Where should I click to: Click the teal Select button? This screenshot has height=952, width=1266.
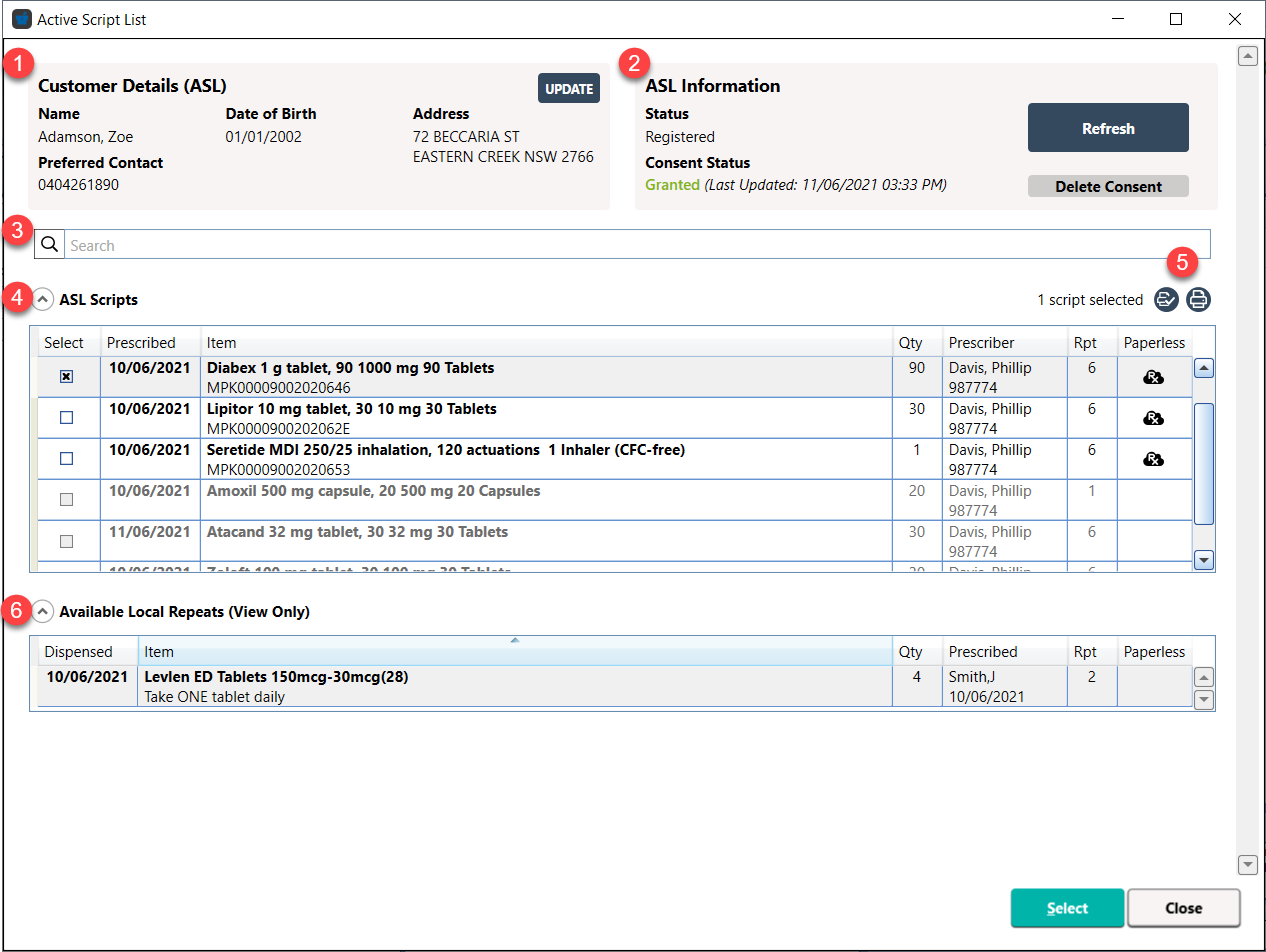1067,908
